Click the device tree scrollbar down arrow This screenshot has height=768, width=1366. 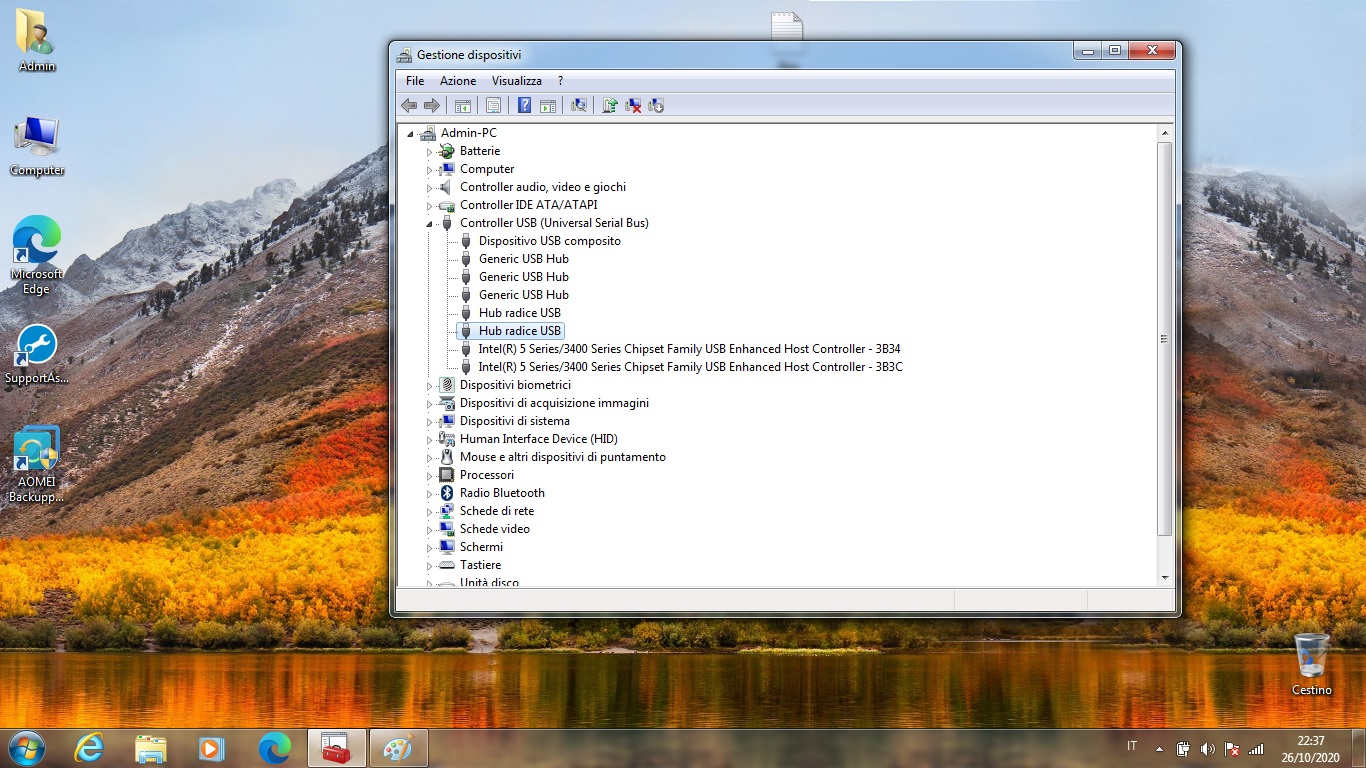pos(1164,577)
